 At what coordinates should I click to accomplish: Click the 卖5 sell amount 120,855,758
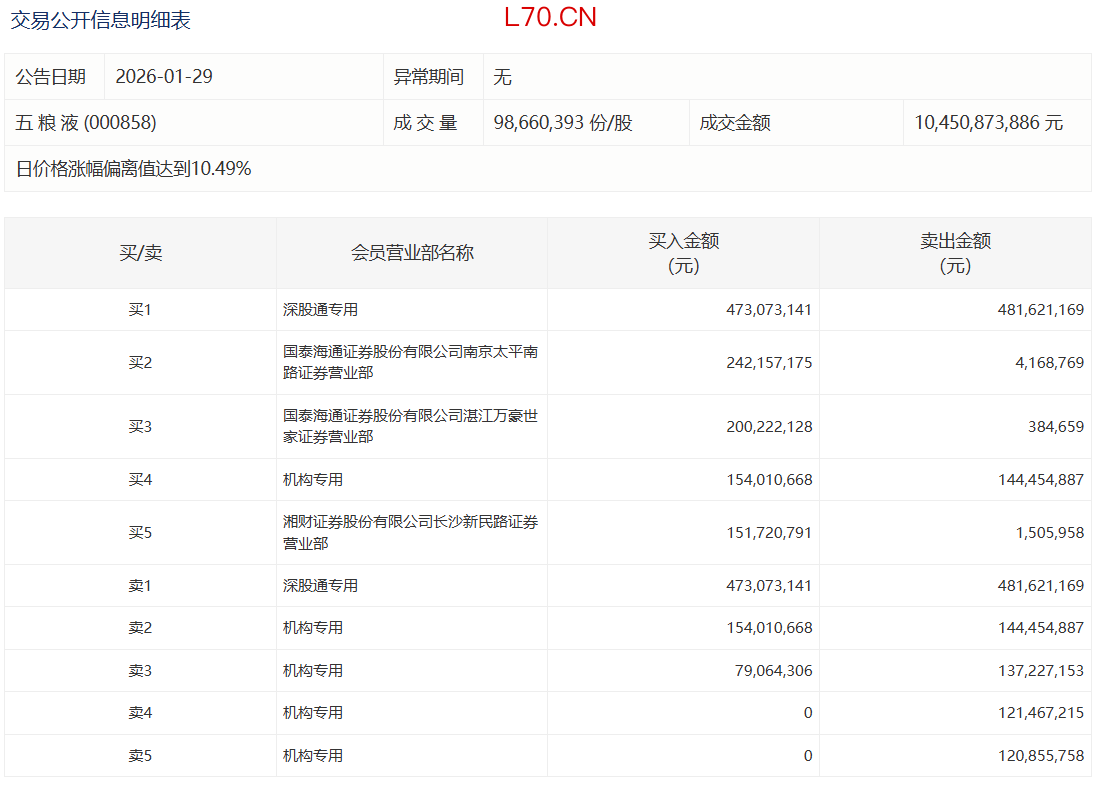click(1041, 756)
